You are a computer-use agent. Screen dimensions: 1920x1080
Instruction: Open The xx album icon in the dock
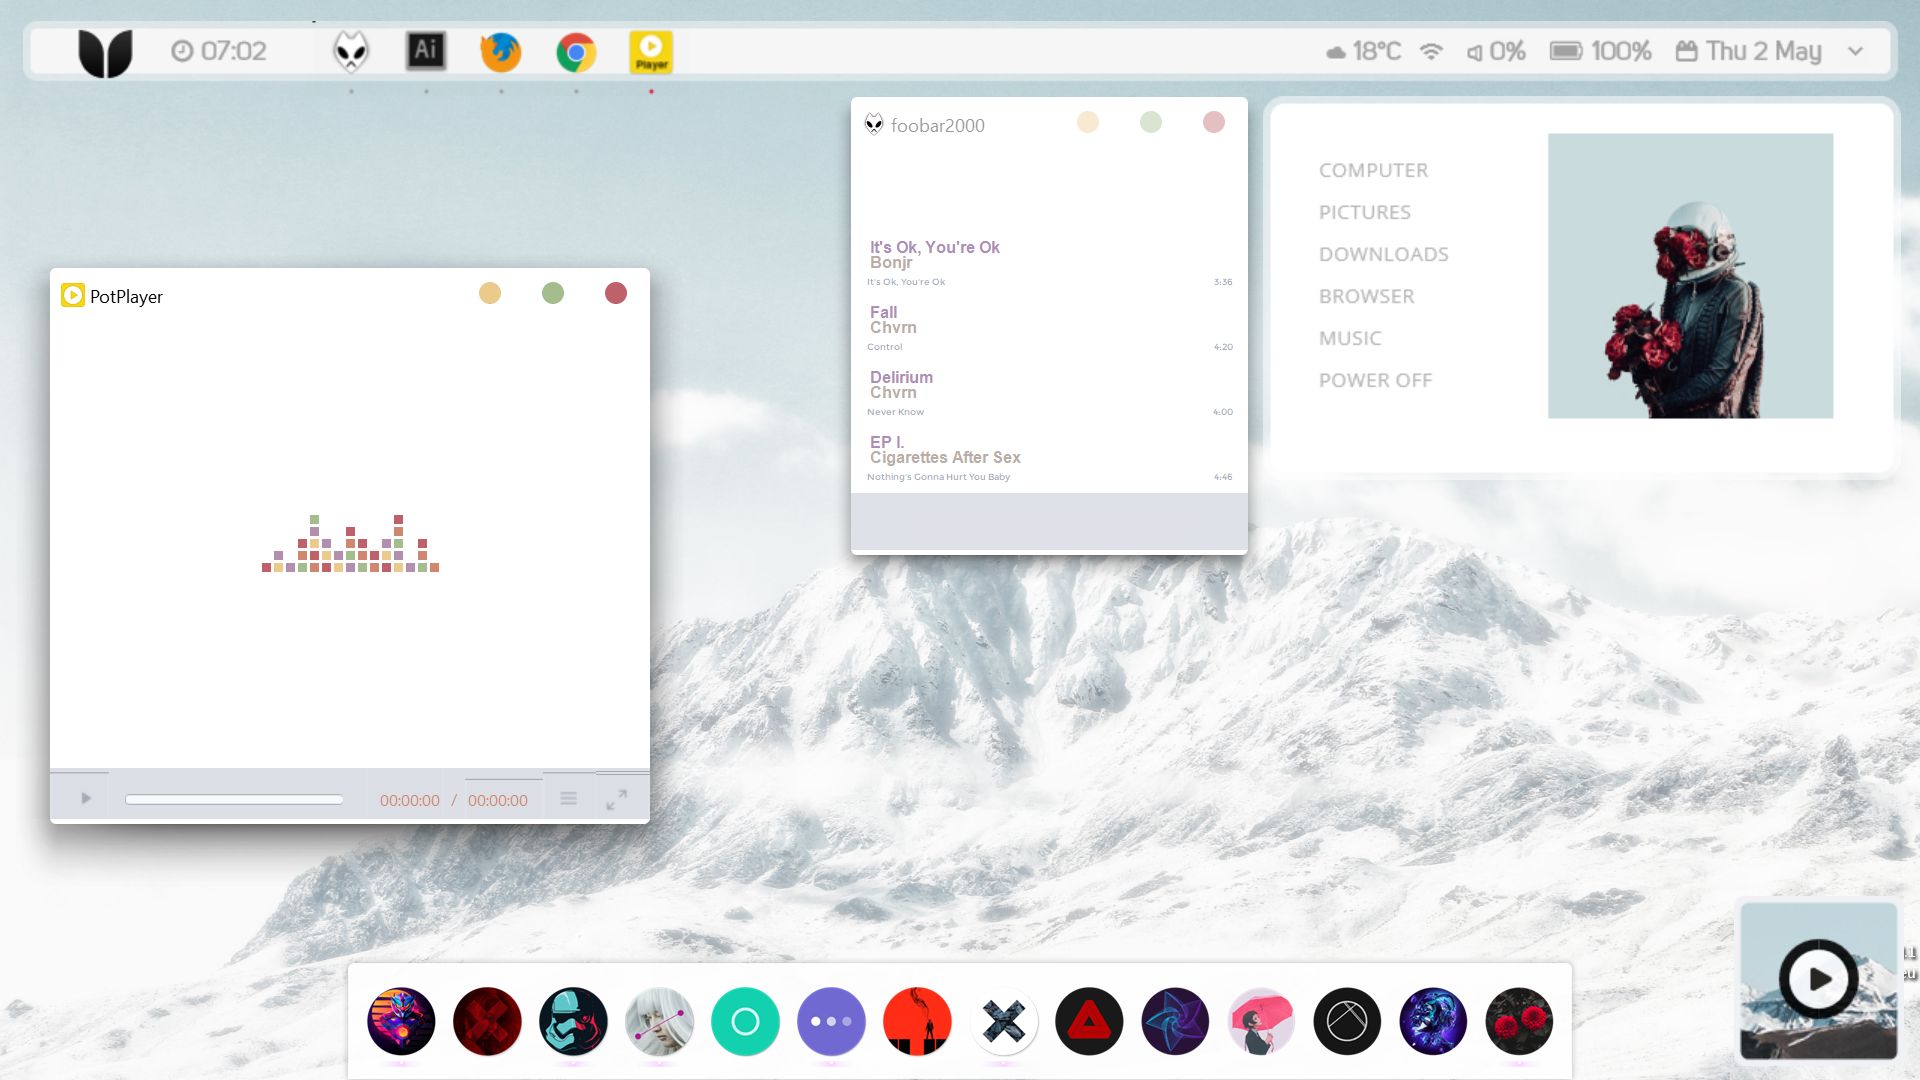1003,1021
